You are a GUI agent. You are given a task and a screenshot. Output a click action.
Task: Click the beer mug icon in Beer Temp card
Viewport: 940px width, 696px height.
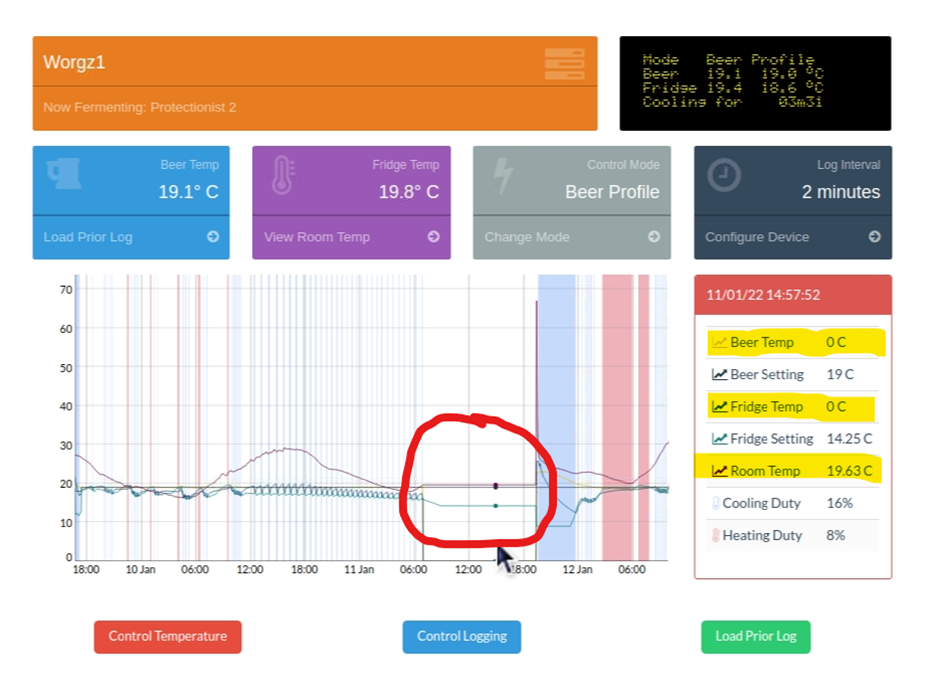point(64,174)
